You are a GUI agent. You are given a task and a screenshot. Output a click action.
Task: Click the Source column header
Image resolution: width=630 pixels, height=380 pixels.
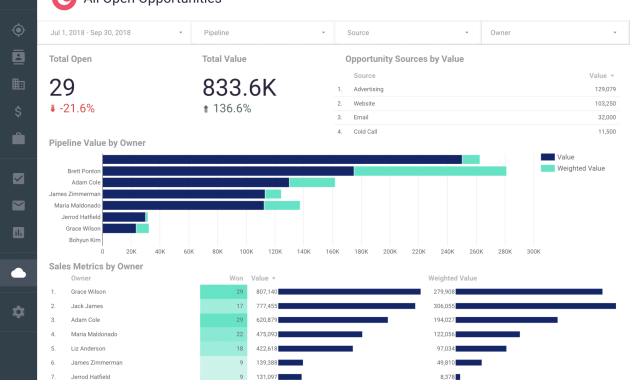pos(364,76)
